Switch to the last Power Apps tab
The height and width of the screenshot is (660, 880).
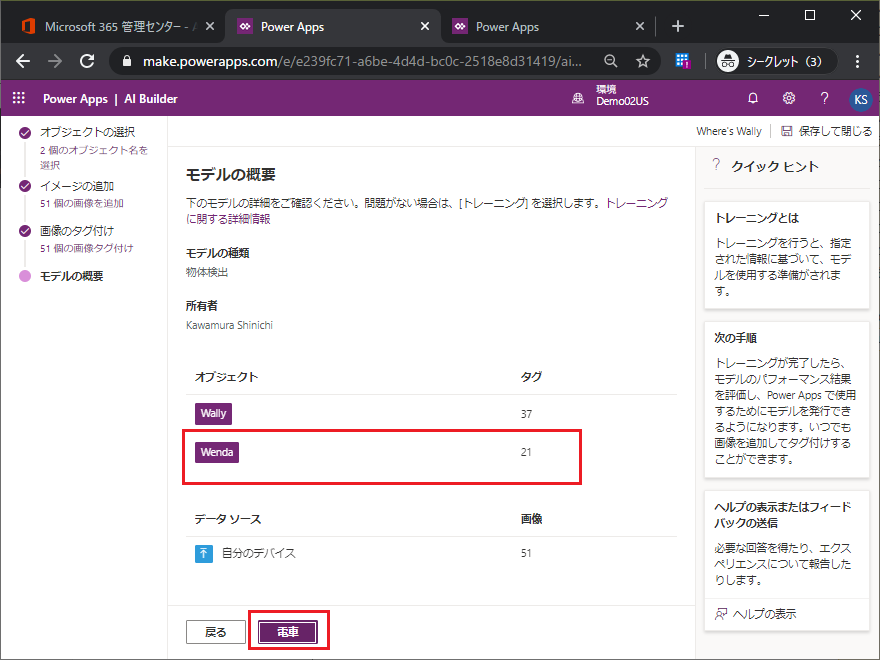coord(548,26)
